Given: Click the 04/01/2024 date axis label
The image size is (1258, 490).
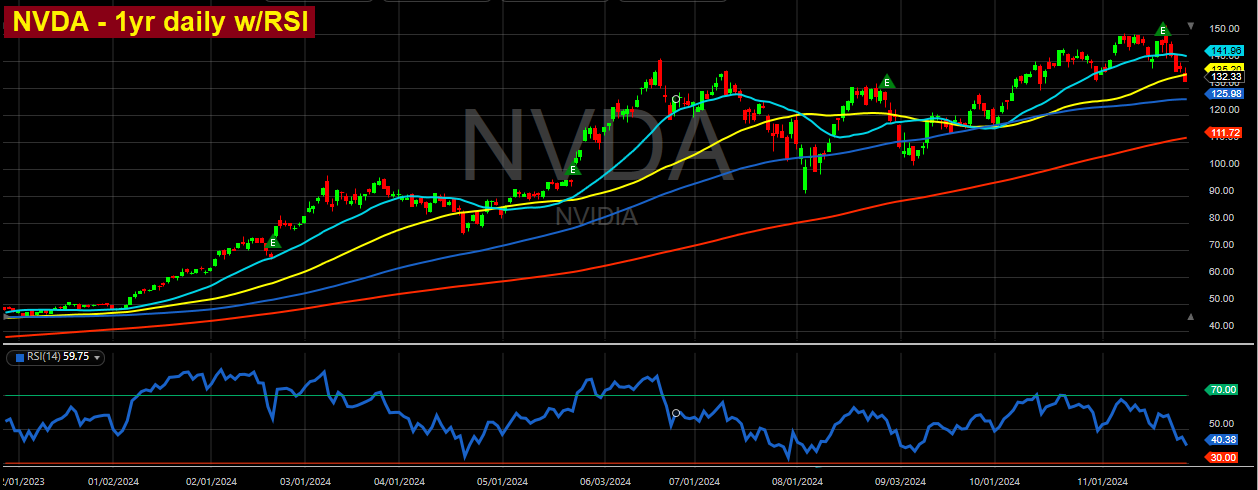Looking at the screenshot, I should click(x=399, y=481).
